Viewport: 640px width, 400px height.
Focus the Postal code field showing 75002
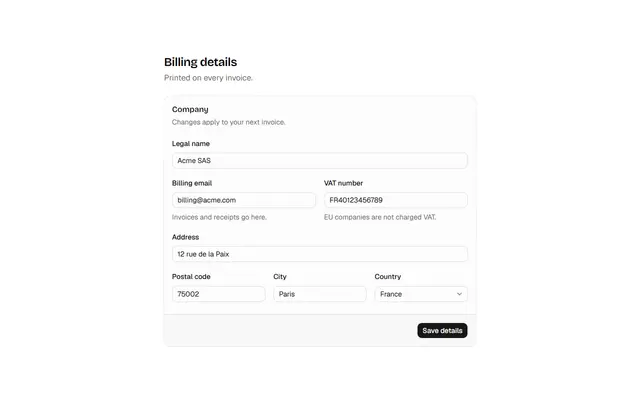pyautogui.click(x=218, y=294)
